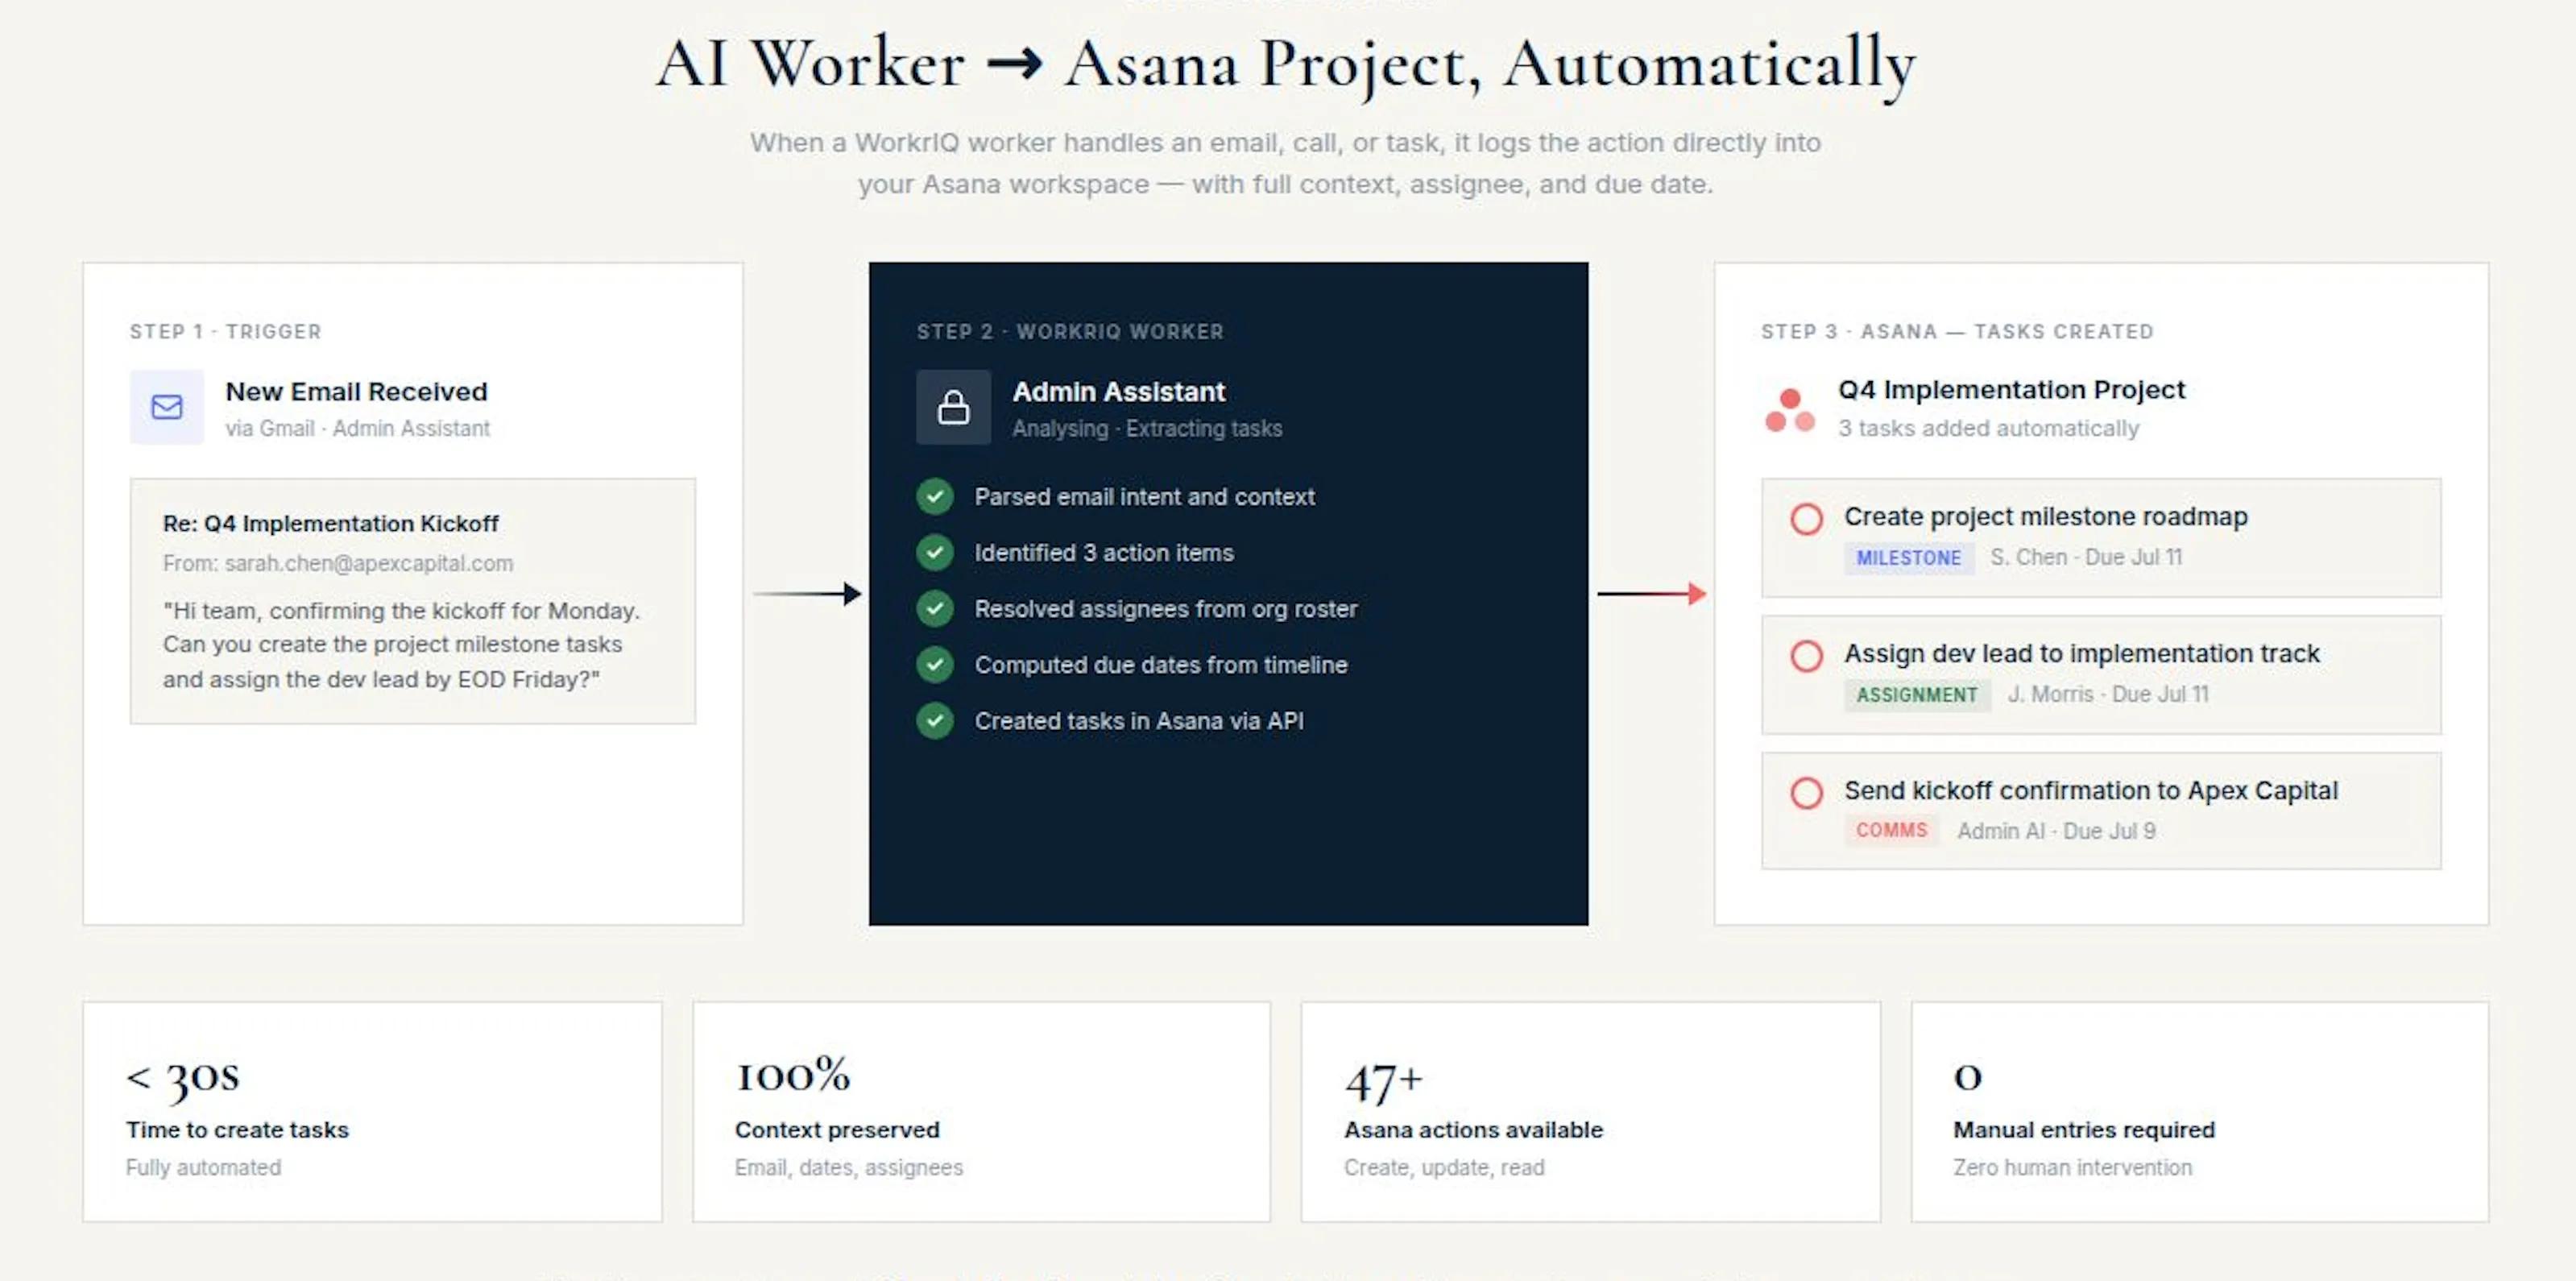The width and height of the screenshot is (2576, 1281).
Task: Click the green check beside Created tasks in Asana
Action: [935, 721]
